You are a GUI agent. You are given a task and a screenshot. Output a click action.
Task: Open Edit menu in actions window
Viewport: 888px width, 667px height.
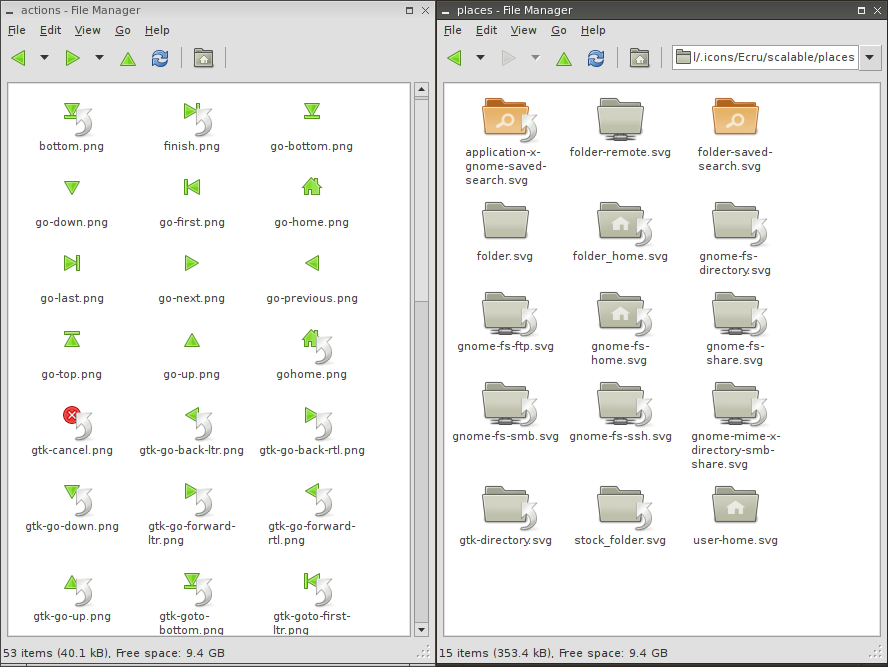(x=50, y=31)
